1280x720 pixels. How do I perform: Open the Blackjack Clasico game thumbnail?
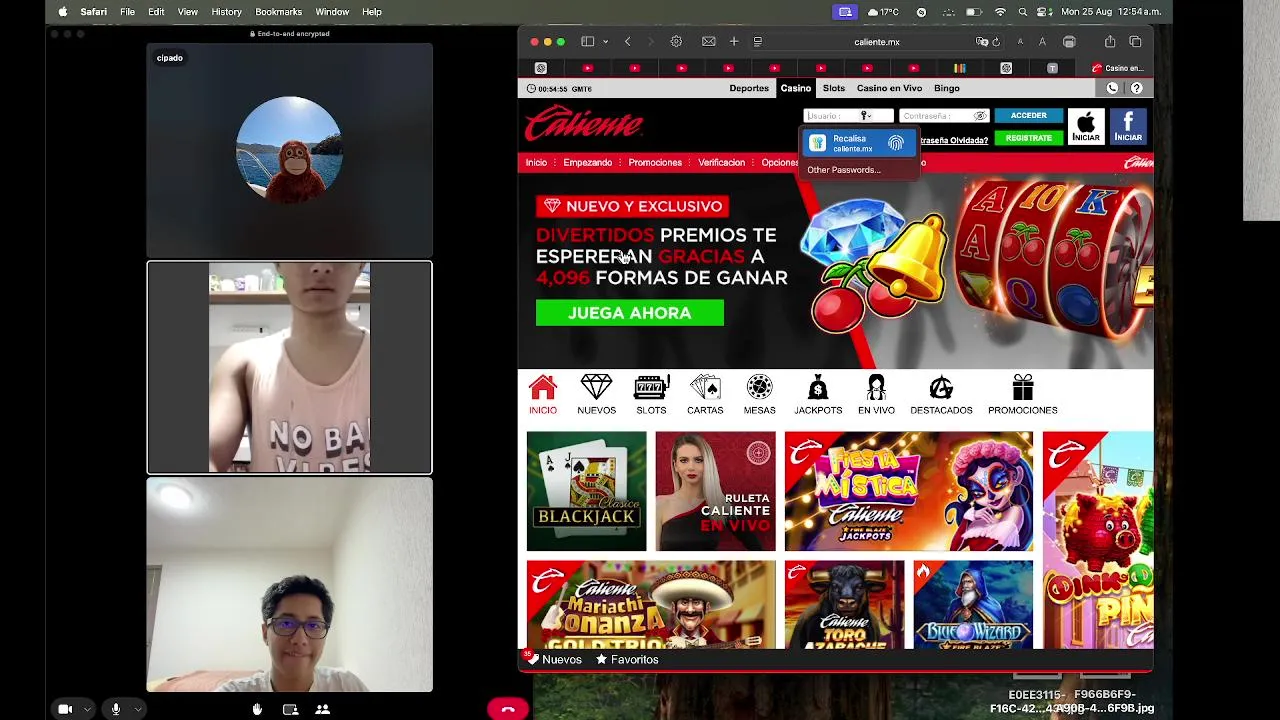click(587, 491)
